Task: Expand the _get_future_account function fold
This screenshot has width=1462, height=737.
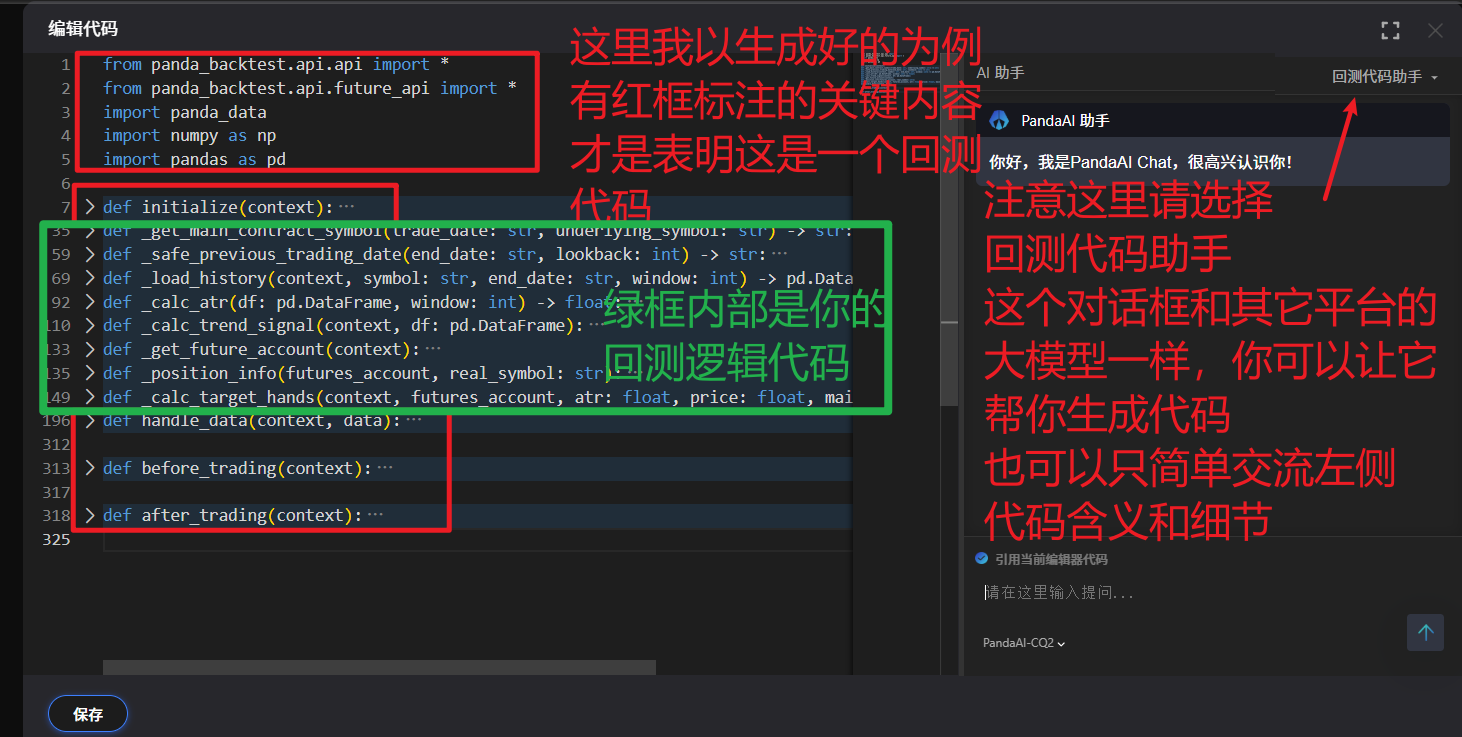Action: point(89,349)
